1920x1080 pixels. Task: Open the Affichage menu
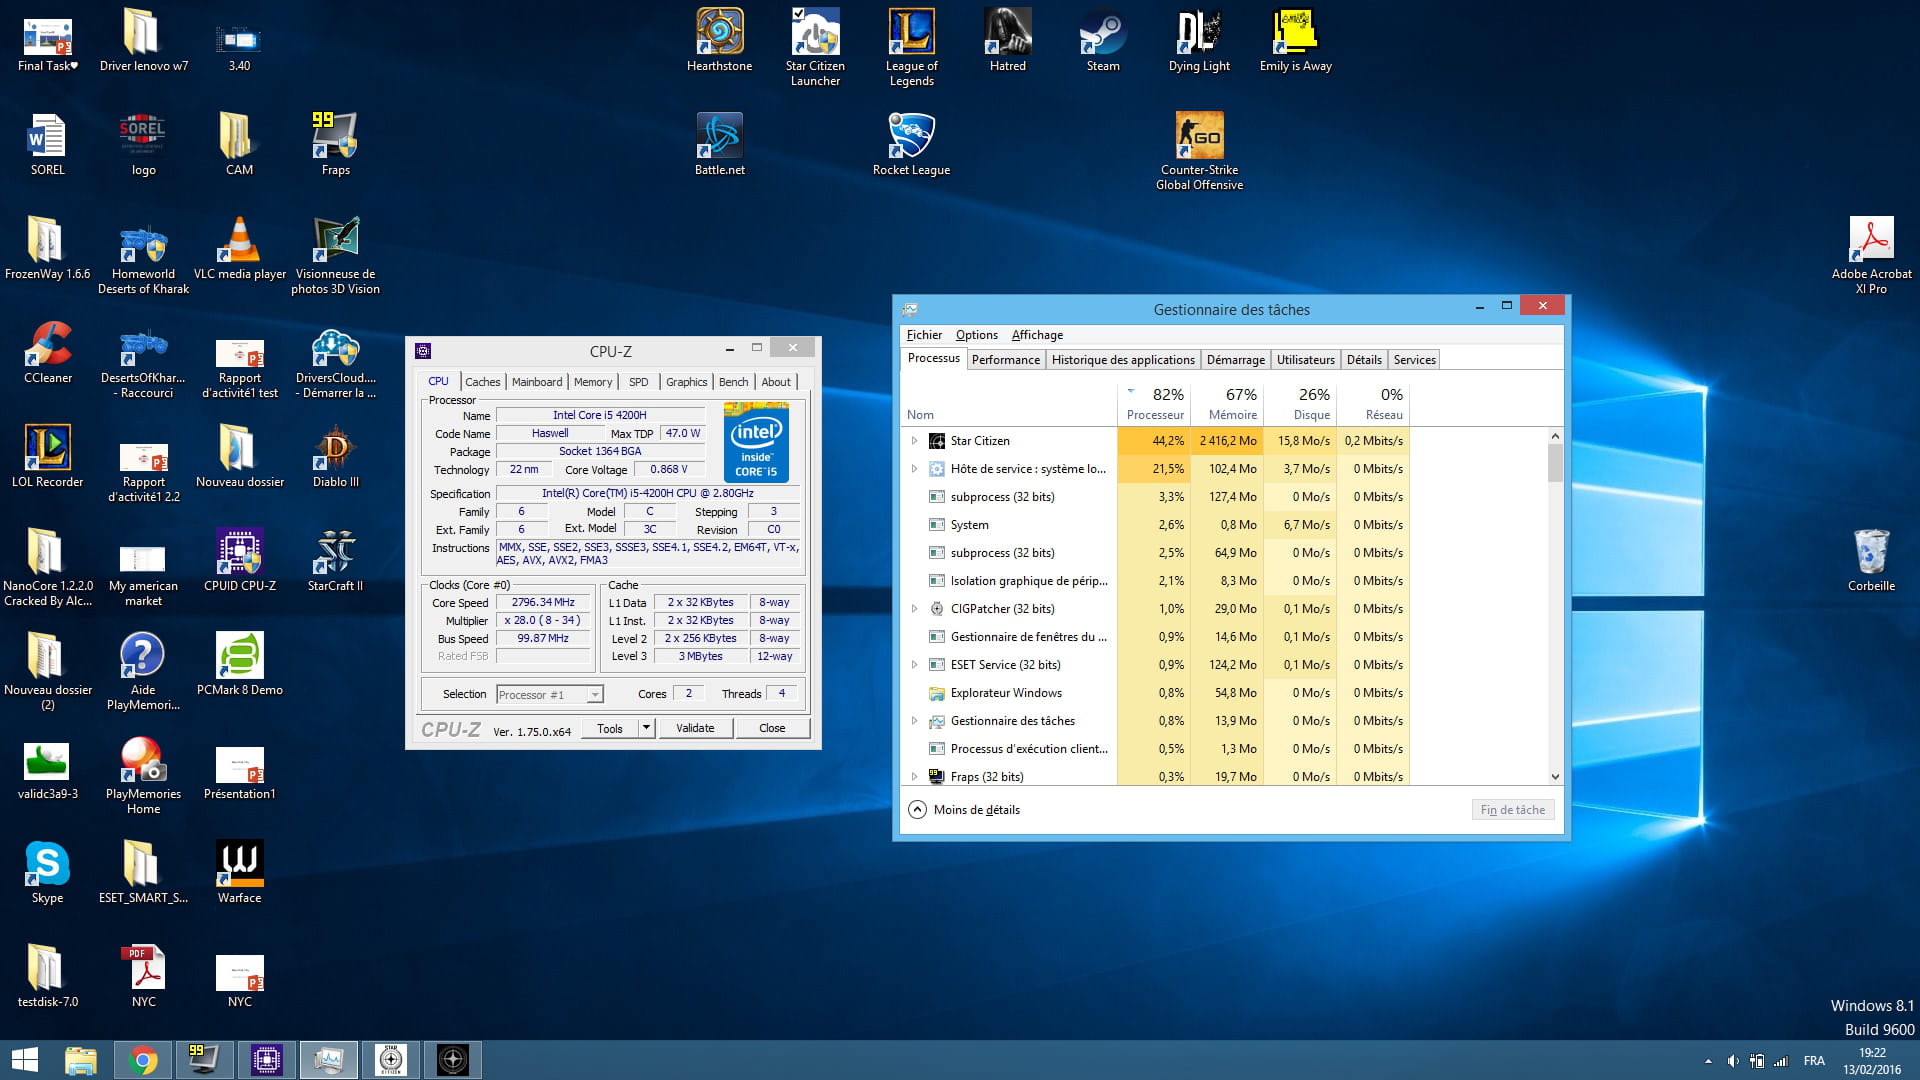1037,335
